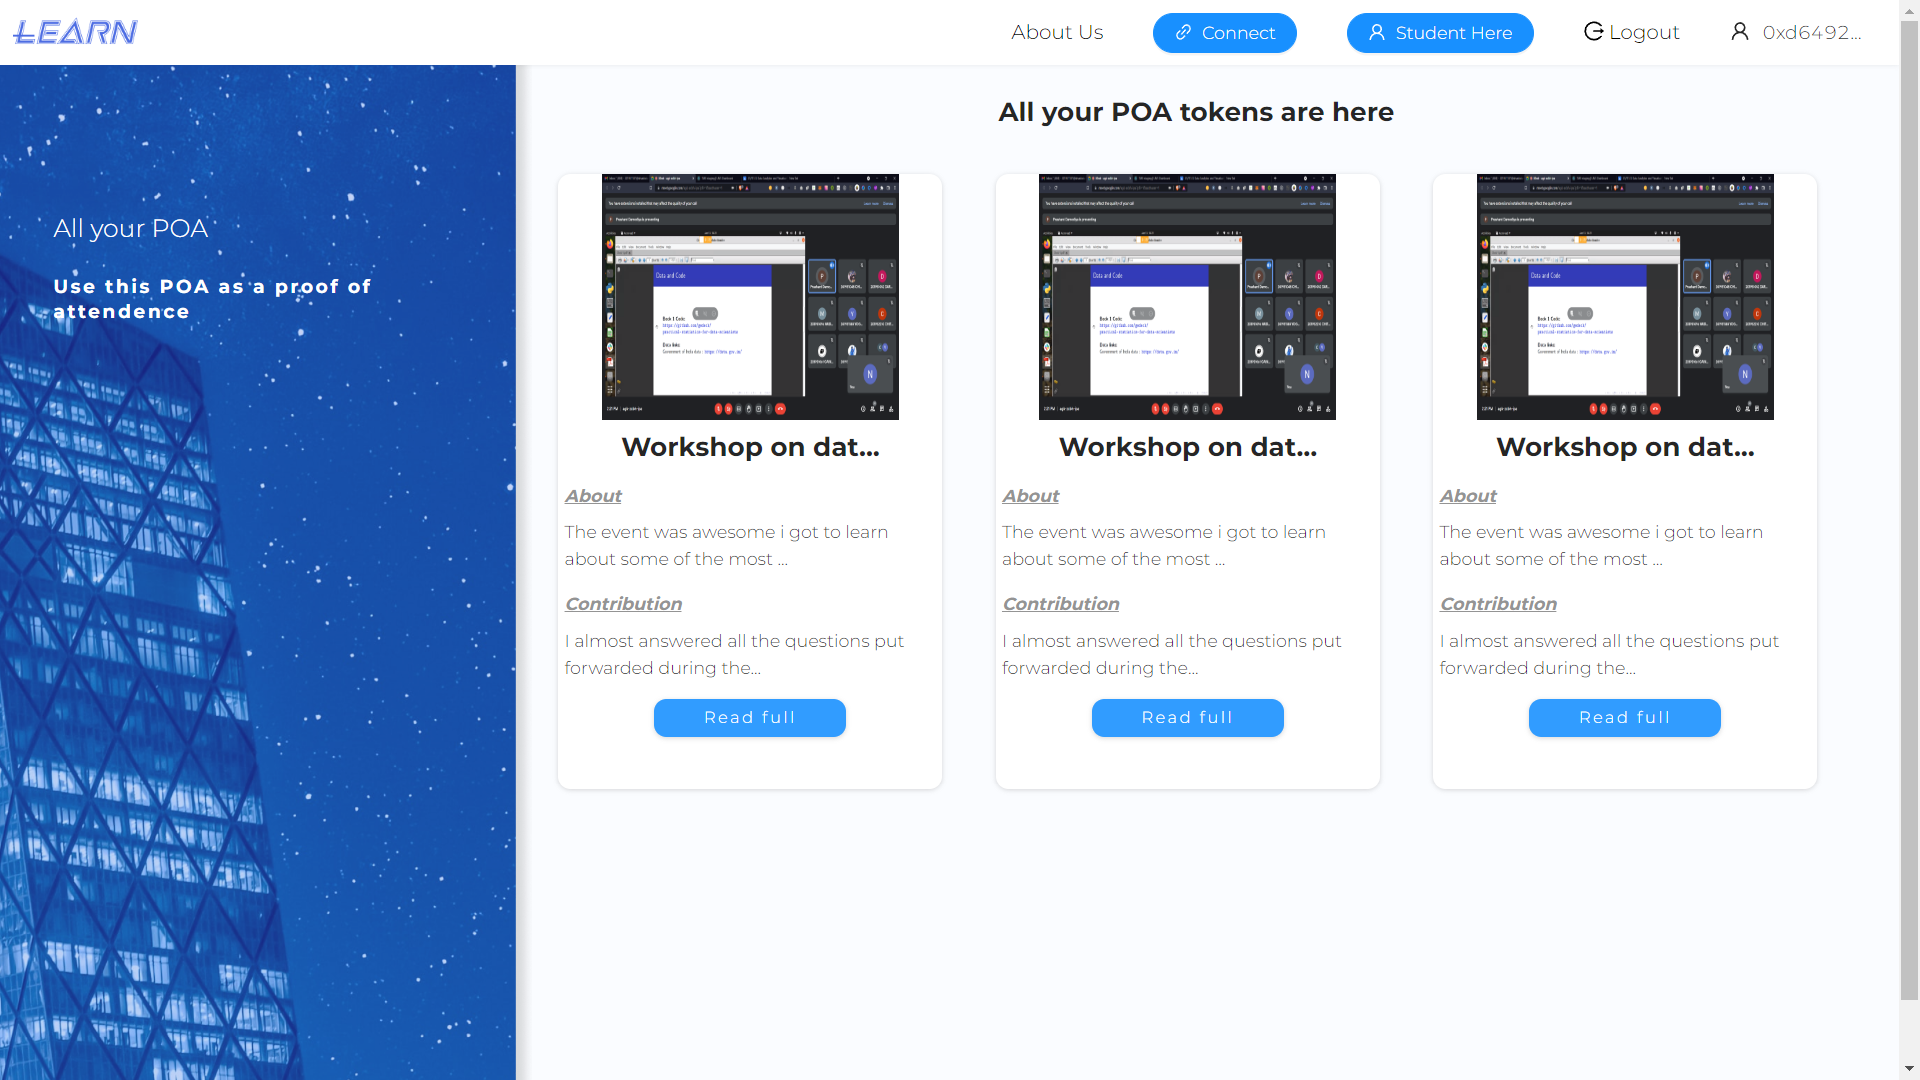
Task: Open the middle workshop screenshot thumbnail
Action: click(1187, 297)
